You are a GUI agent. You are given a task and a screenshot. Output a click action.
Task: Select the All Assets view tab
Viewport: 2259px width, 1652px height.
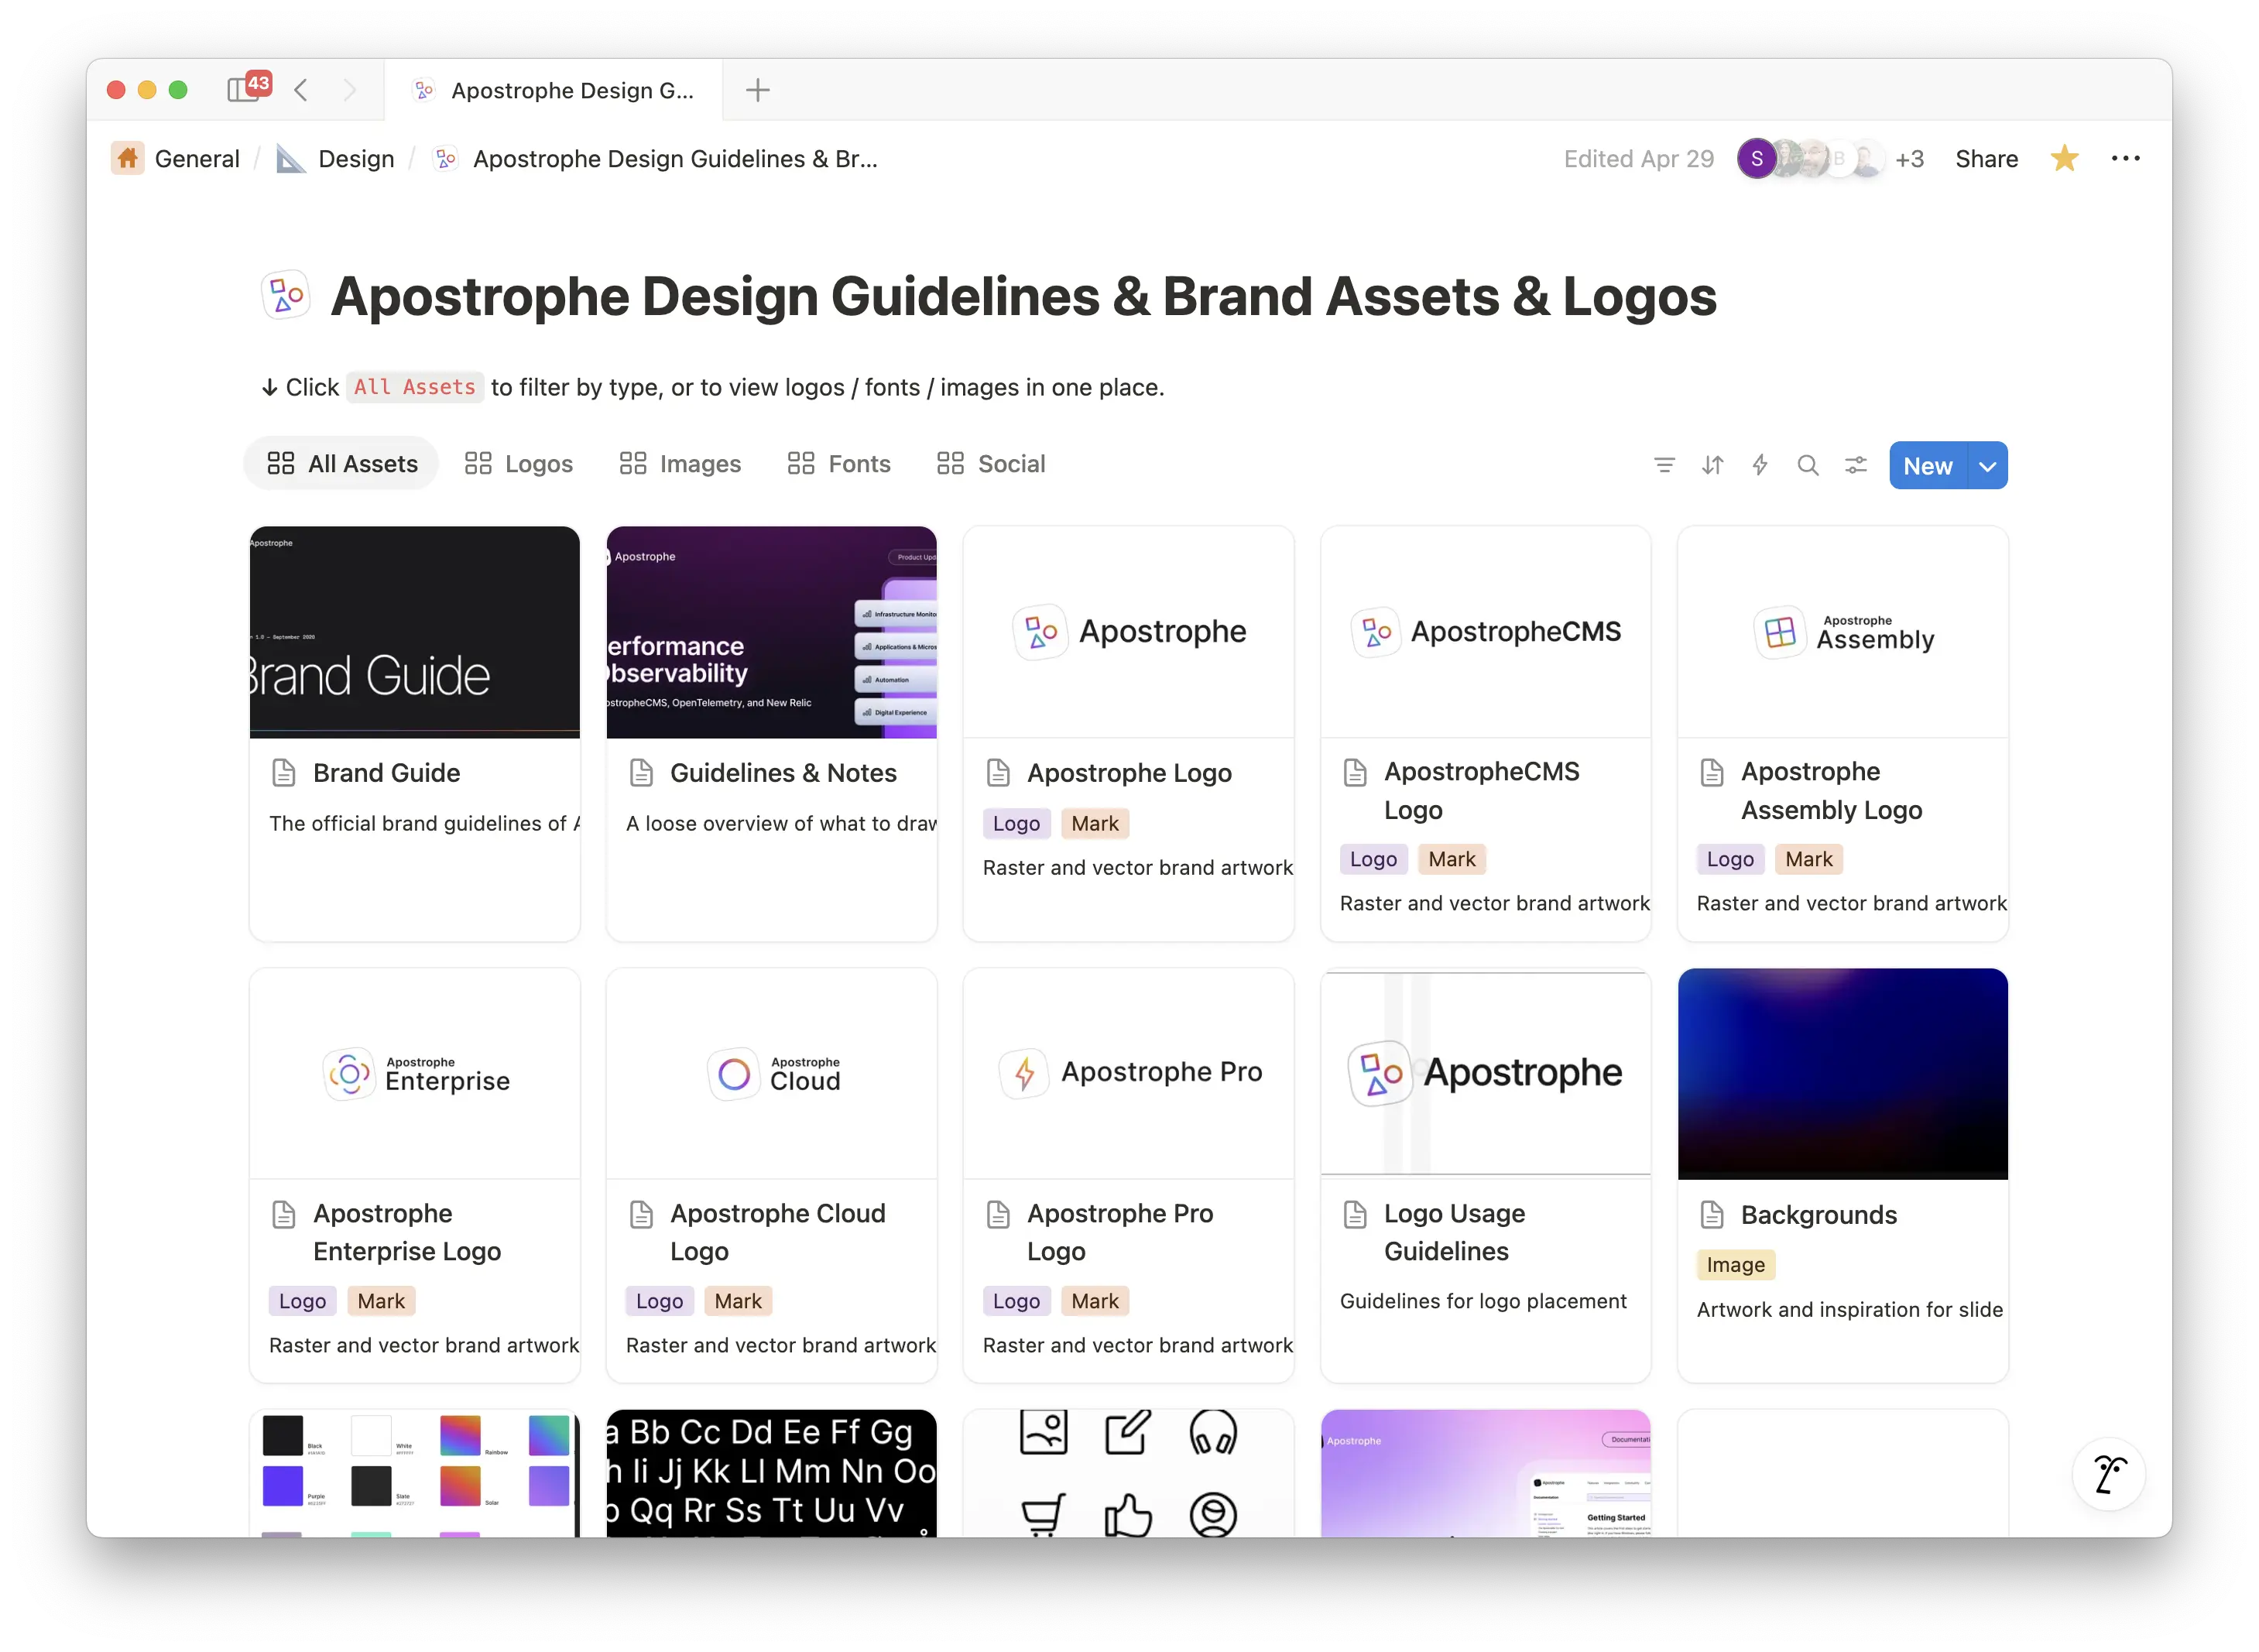coord(342,464)
